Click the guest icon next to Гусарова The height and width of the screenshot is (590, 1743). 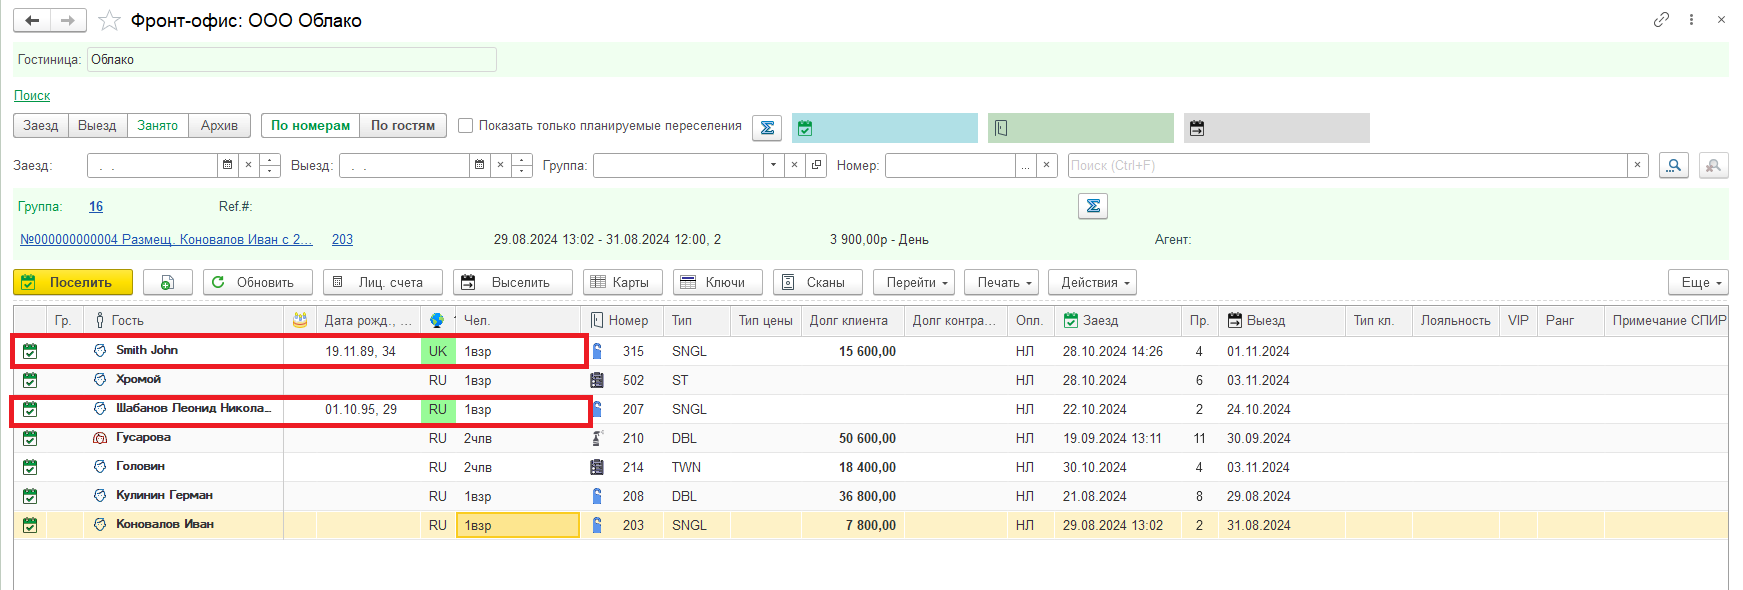coord(100,437)
